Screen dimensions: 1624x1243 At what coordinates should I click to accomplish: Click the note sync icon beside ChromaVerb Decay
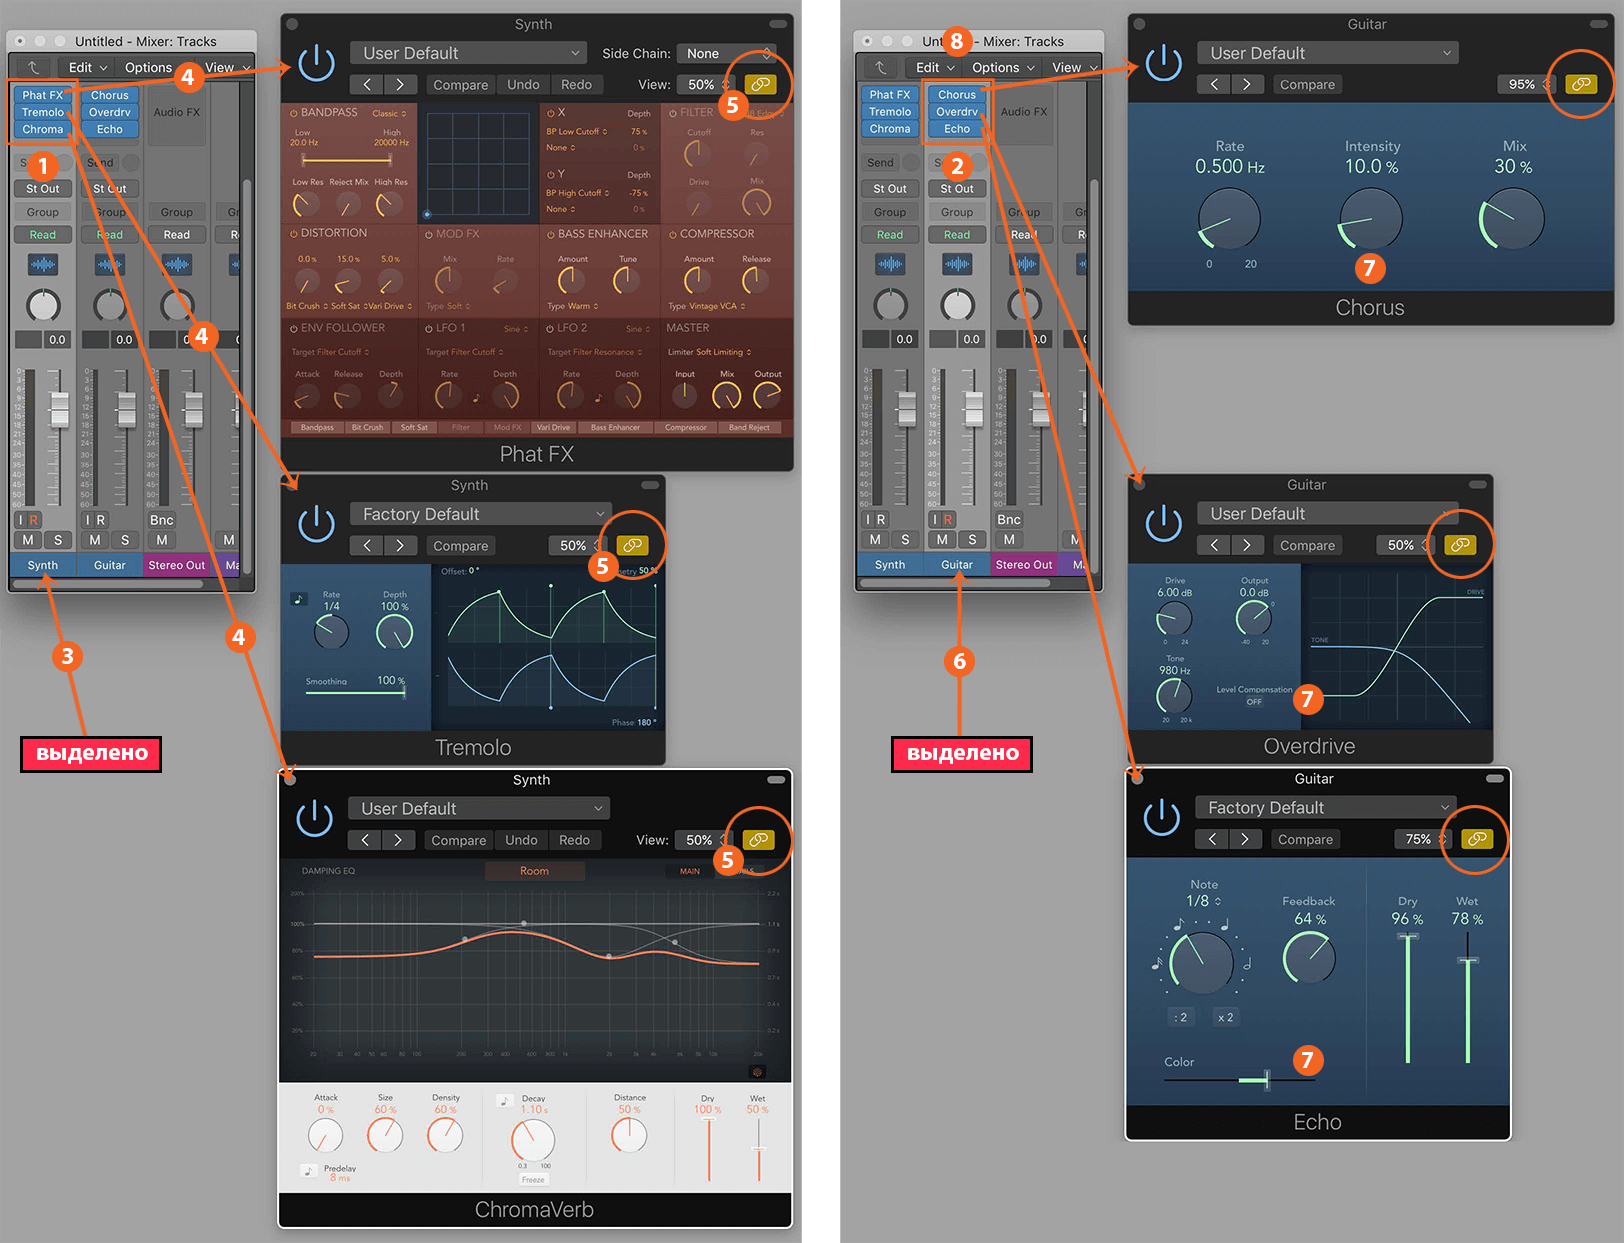point(505,1100)
